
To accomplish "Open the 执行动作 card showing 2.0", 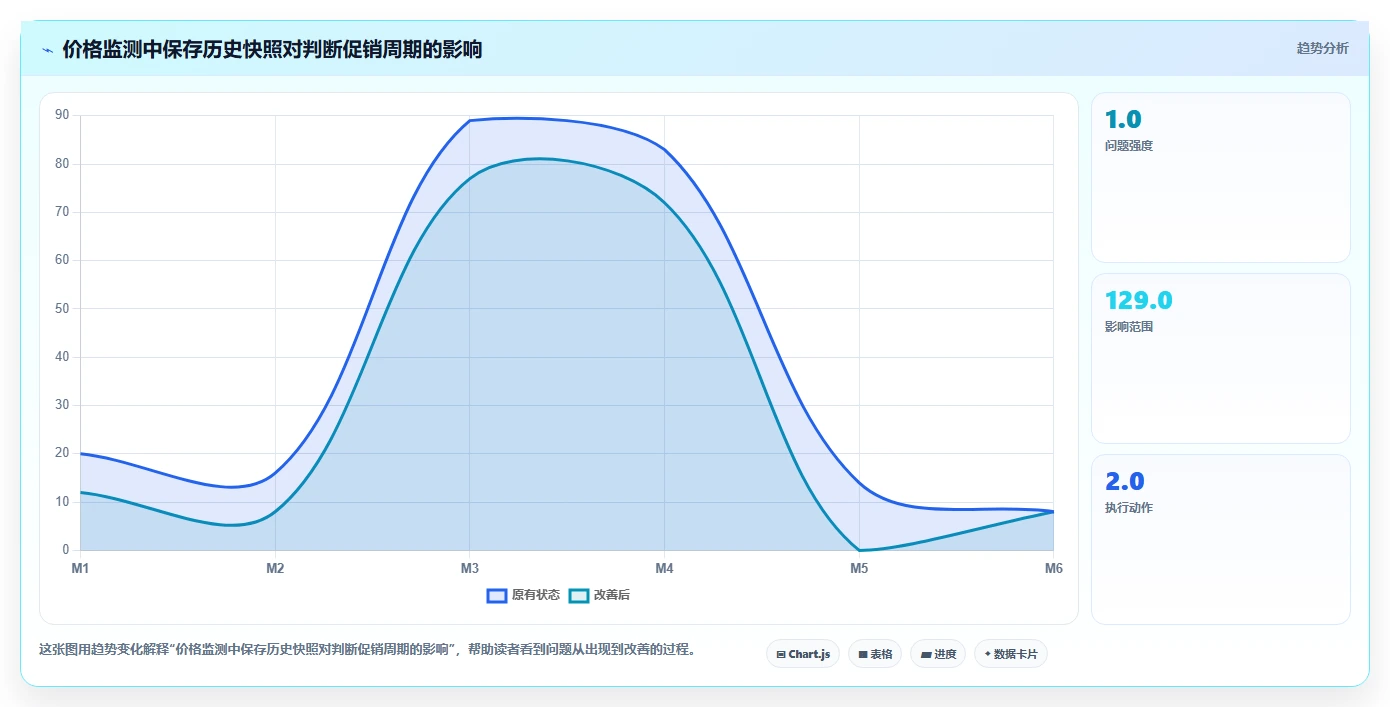I will [1221, 540].
